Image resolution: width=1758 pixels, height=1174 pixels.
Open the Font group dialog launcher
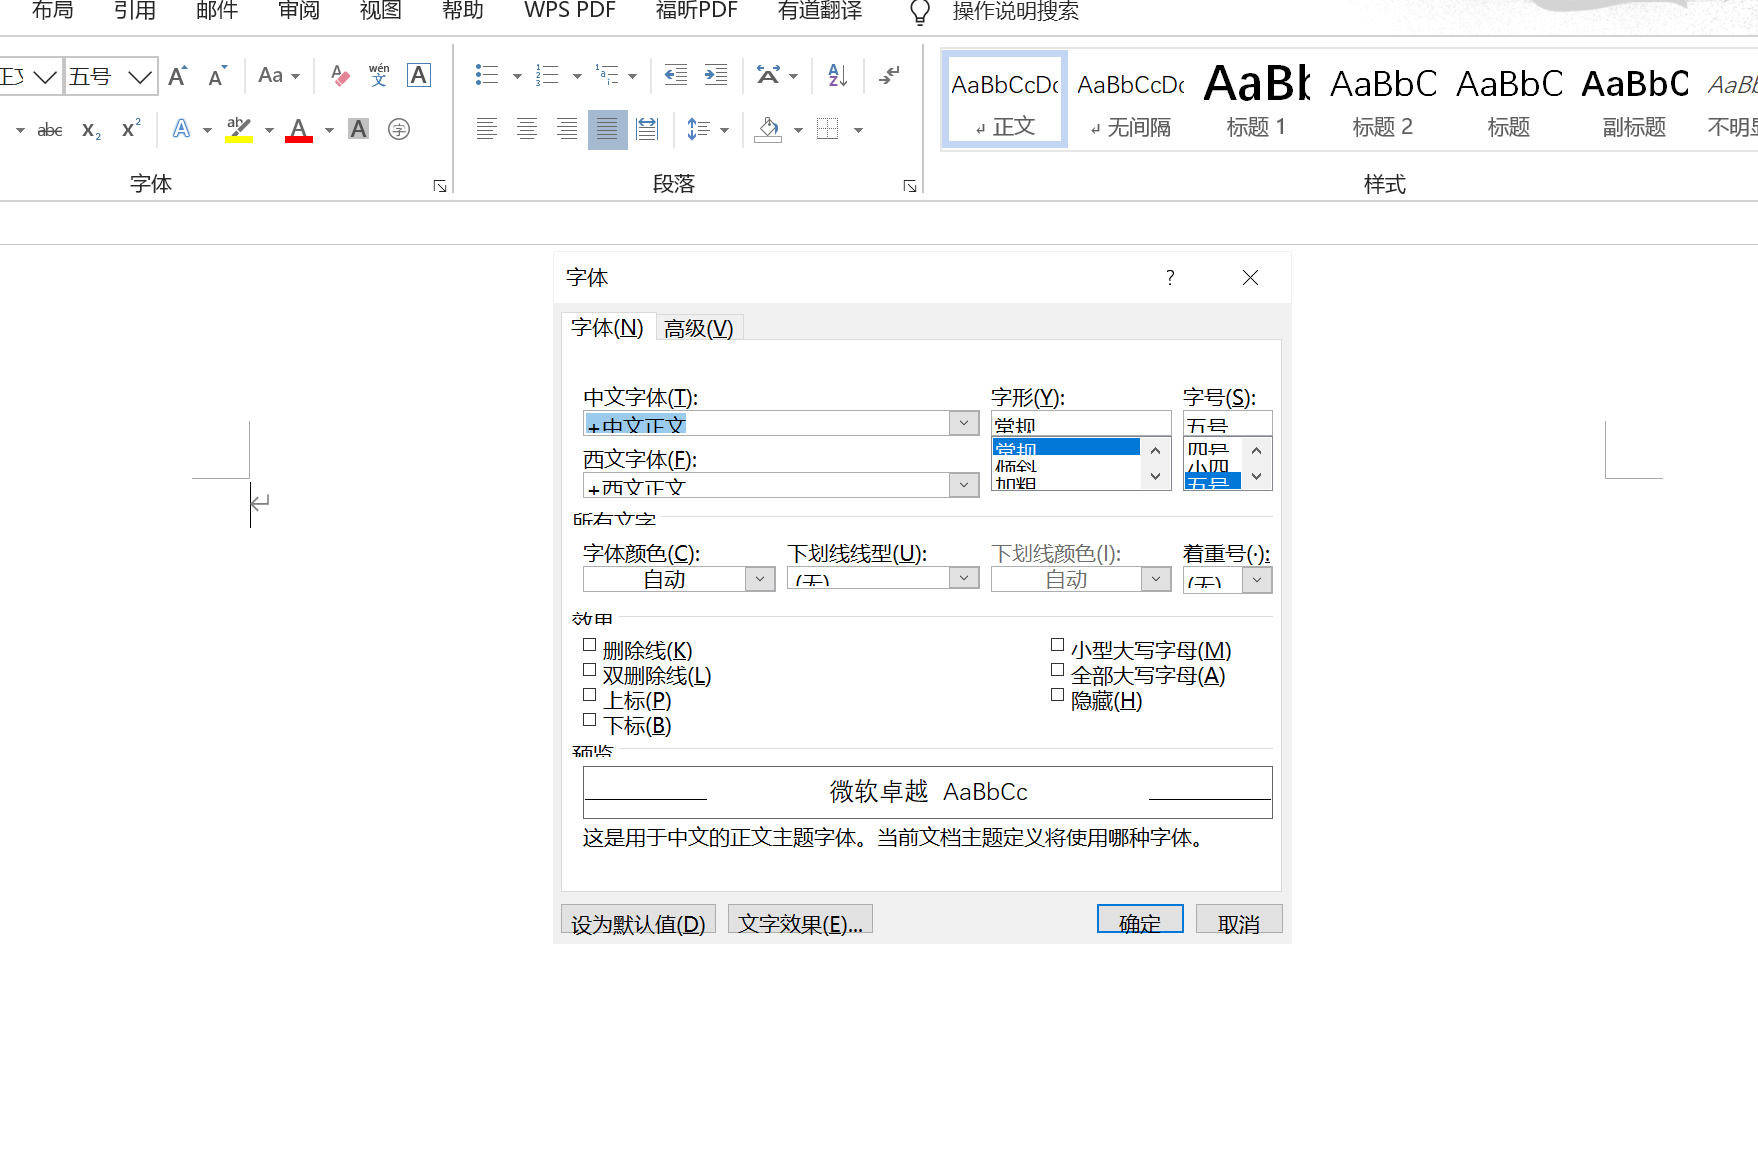440,186
